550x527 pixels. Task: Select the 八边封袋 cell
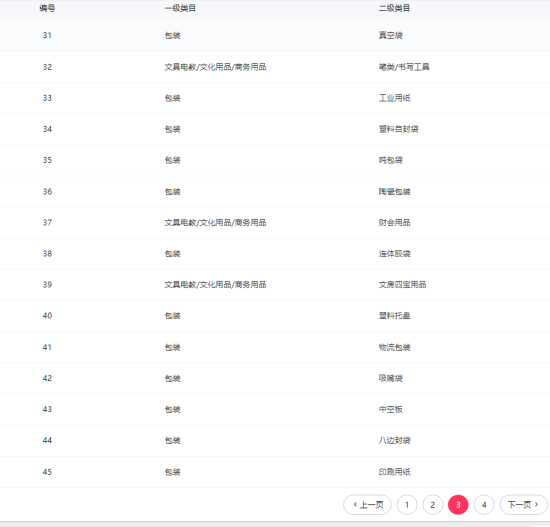(x=395, y=440)
